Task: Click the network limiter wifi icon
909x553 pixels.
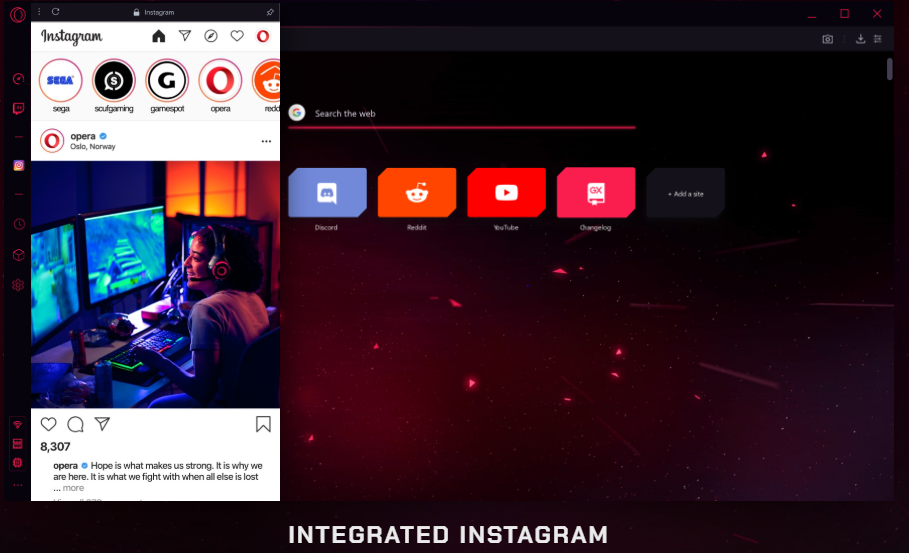Action: [18, 425]
